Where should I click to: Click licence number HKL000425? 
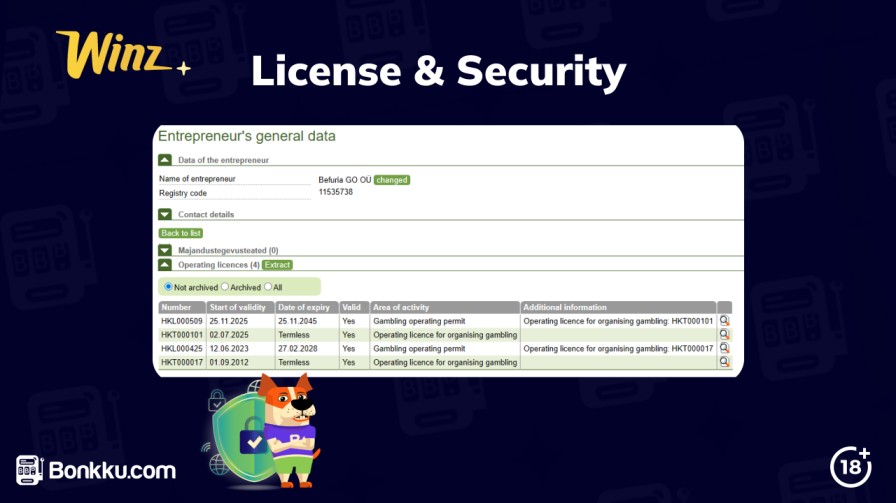pyautogui.click(x=182, y=349)
